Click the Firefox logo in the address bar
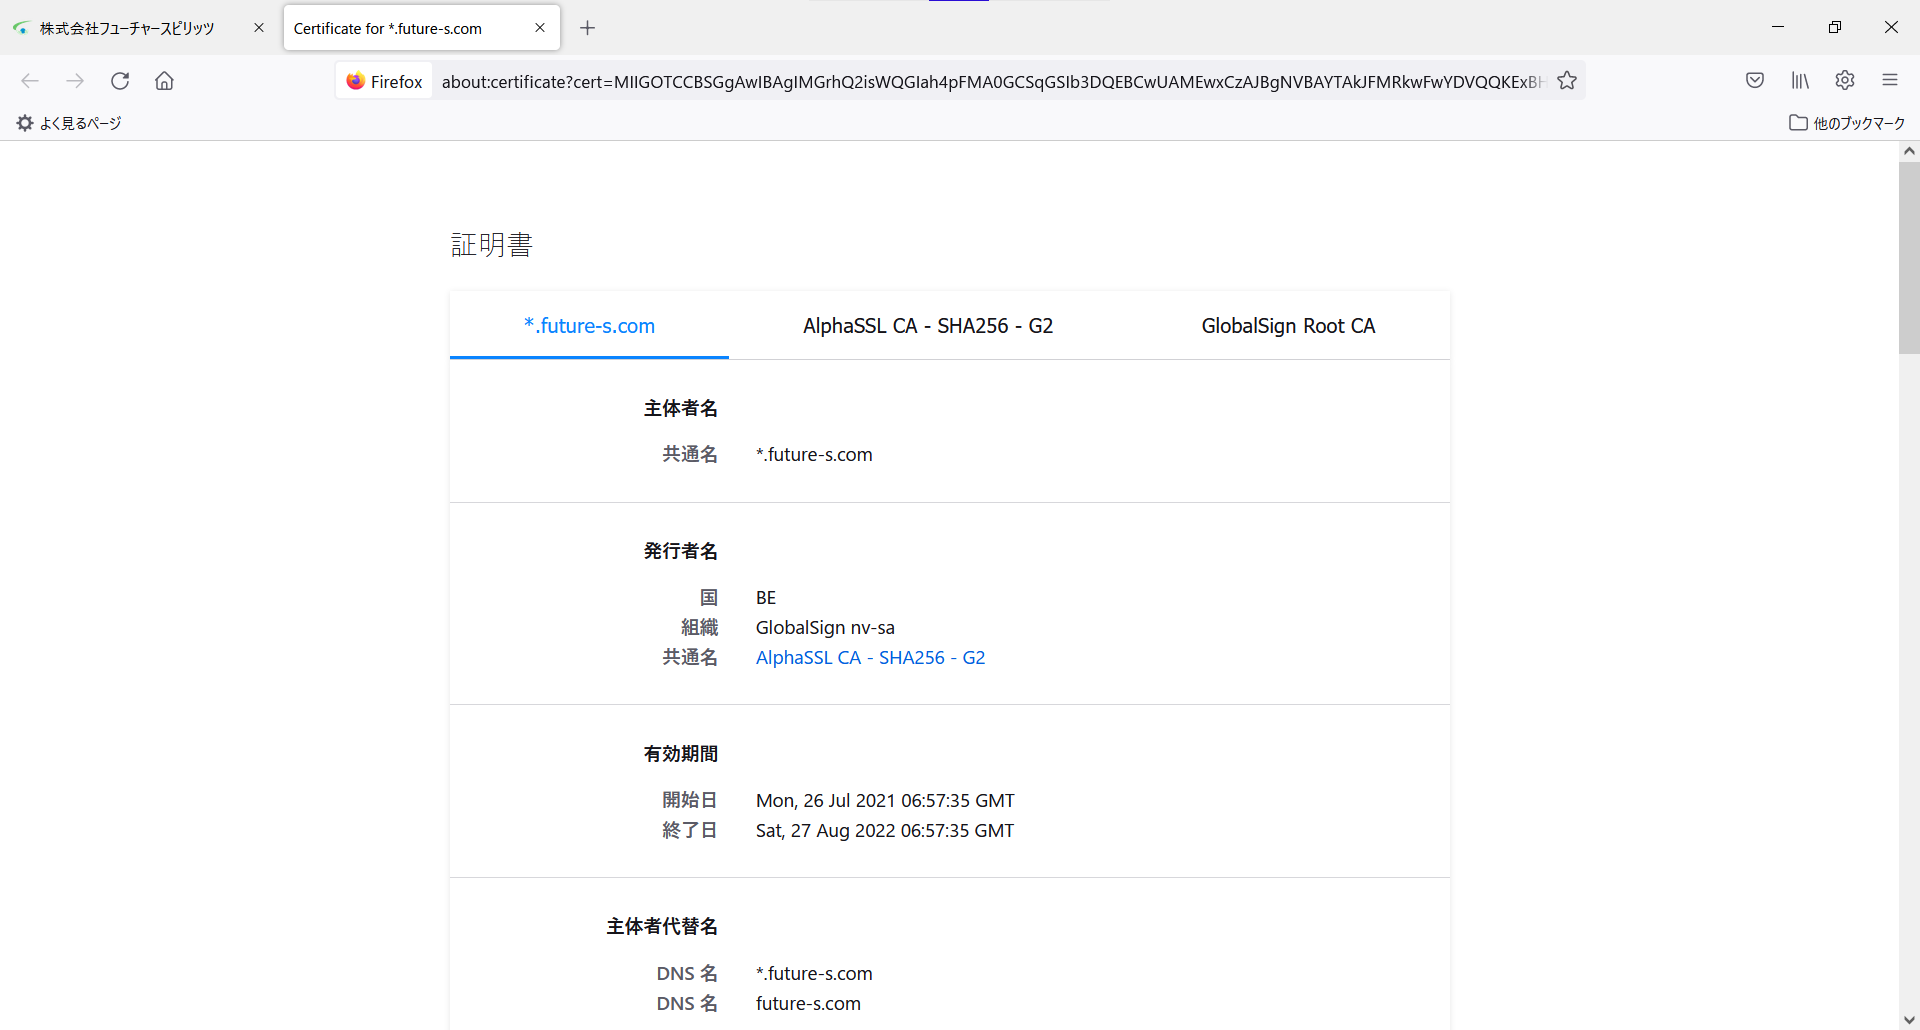The width and height of the screenshot is (1920, 1030). tap(356, 81)
